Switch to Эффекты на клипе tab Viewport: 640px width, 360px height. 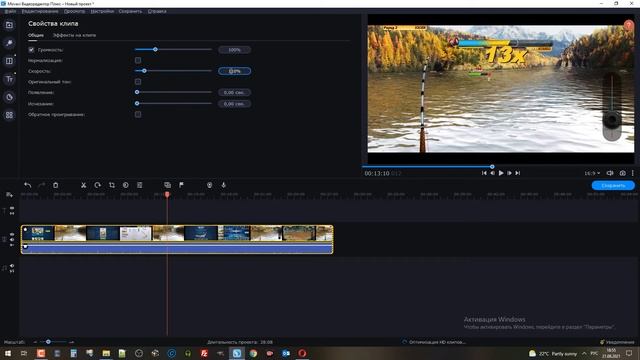(74, 36)
